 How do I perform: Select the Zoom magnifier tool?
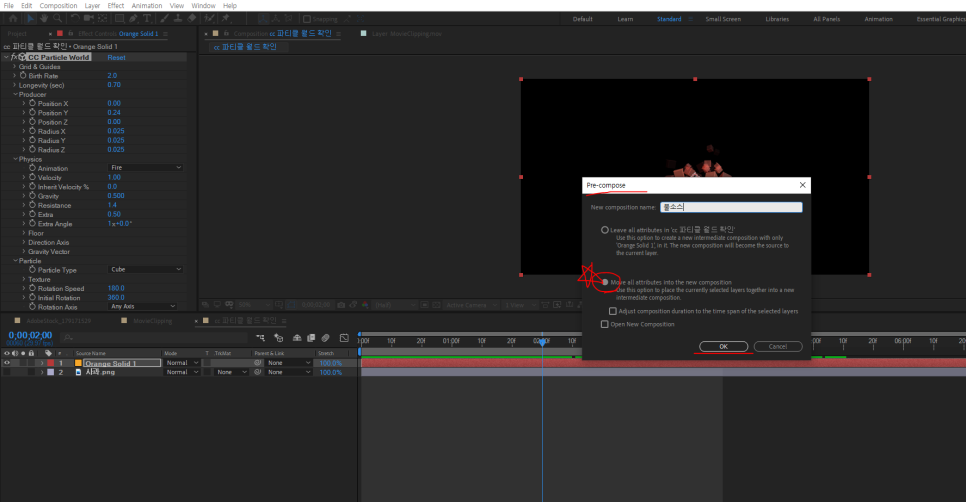[57, 19]
